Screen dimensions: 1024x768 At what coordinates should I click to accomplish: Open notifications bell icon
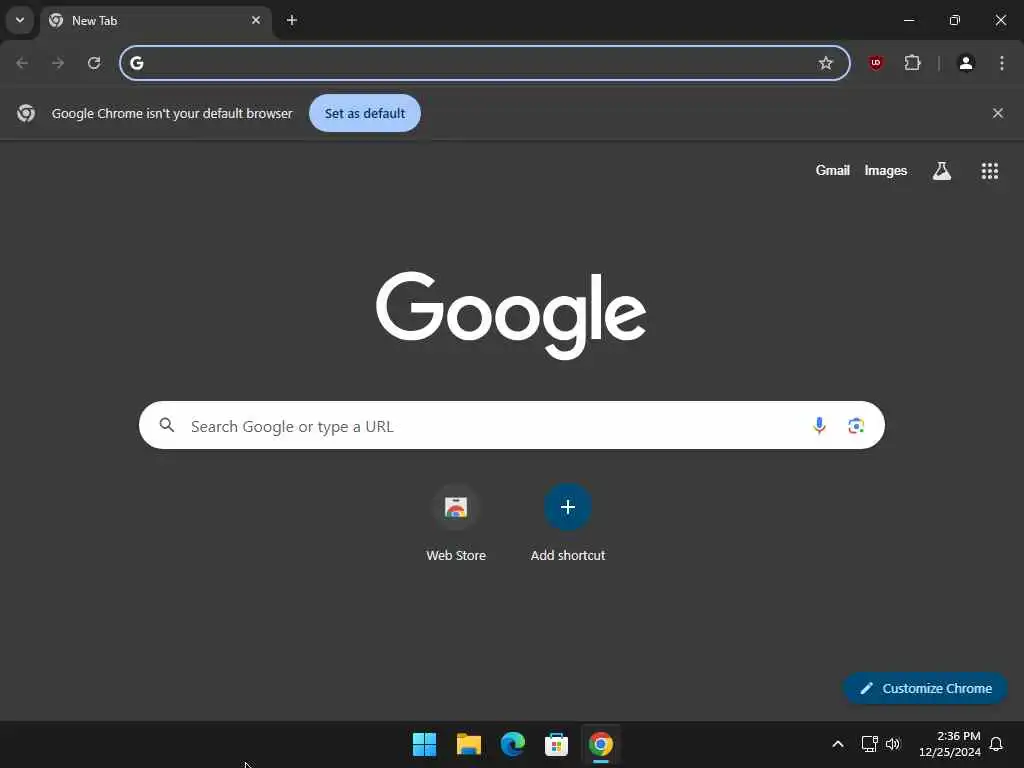[x=996, y=744]
